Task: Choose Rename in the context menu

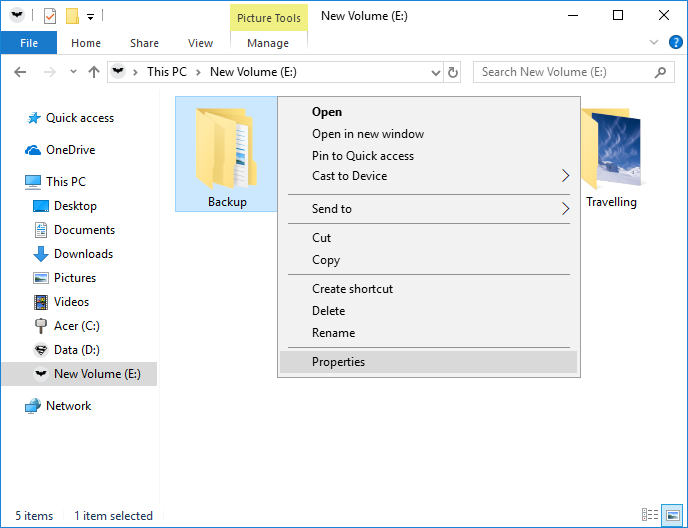Action: click(333, 333)
